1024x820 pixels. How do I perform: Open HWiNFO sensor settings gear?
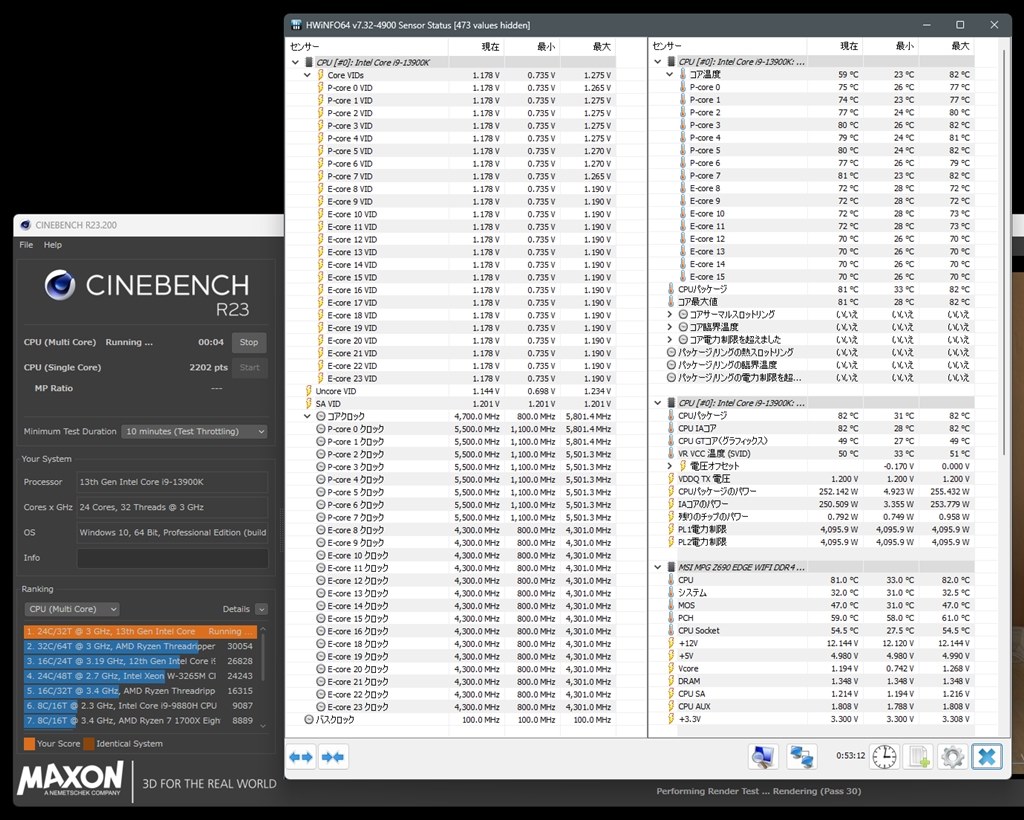[952, 757]
